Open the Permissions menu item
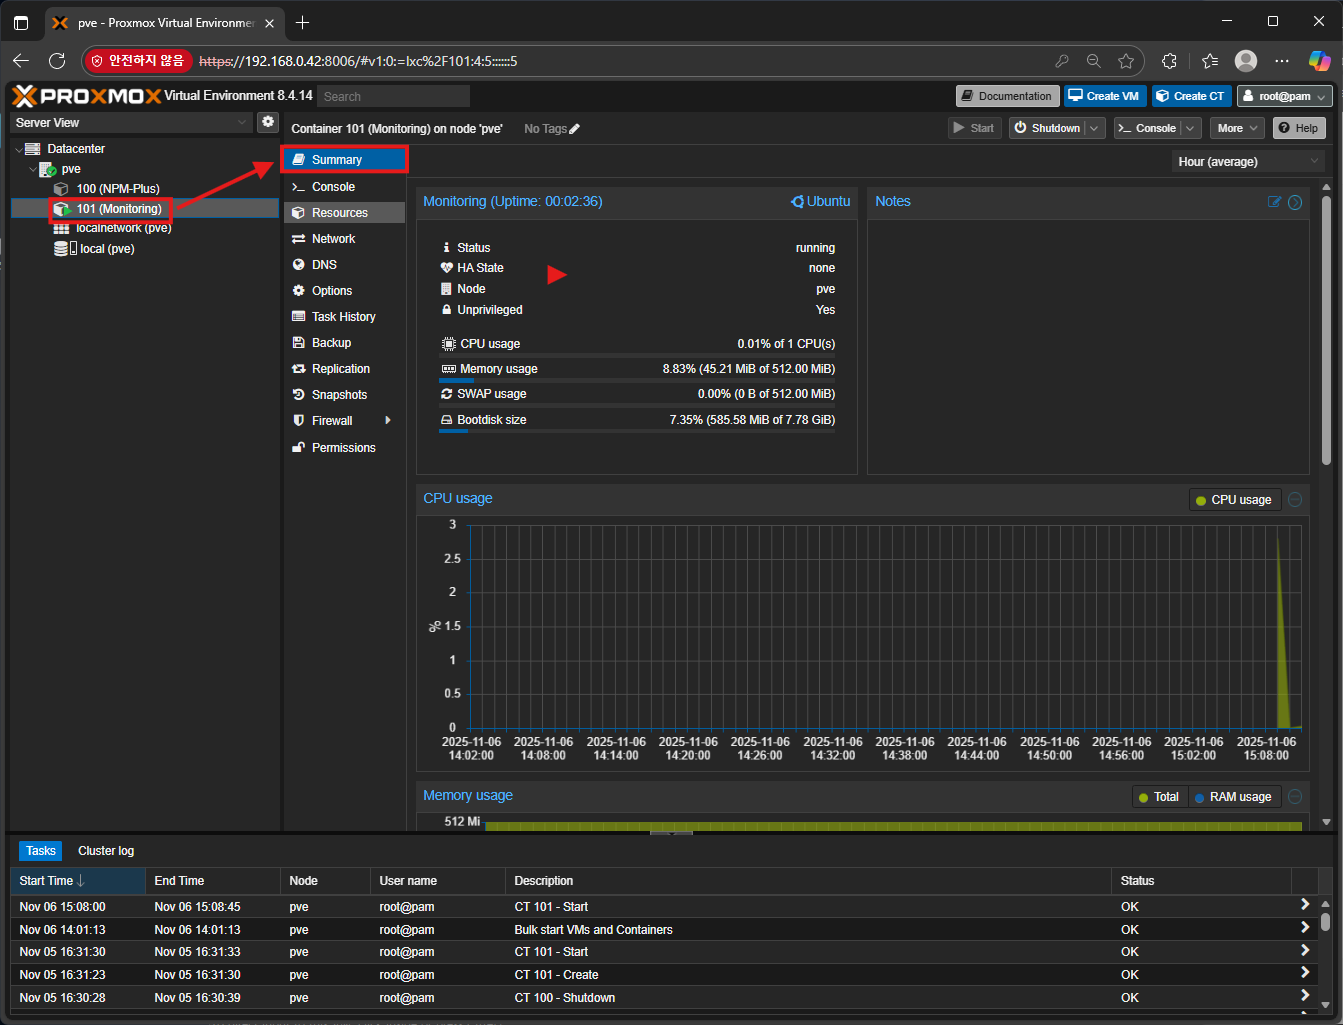Image resolution: width=1343 pixels, height=1025 pixels. [344, 448]
